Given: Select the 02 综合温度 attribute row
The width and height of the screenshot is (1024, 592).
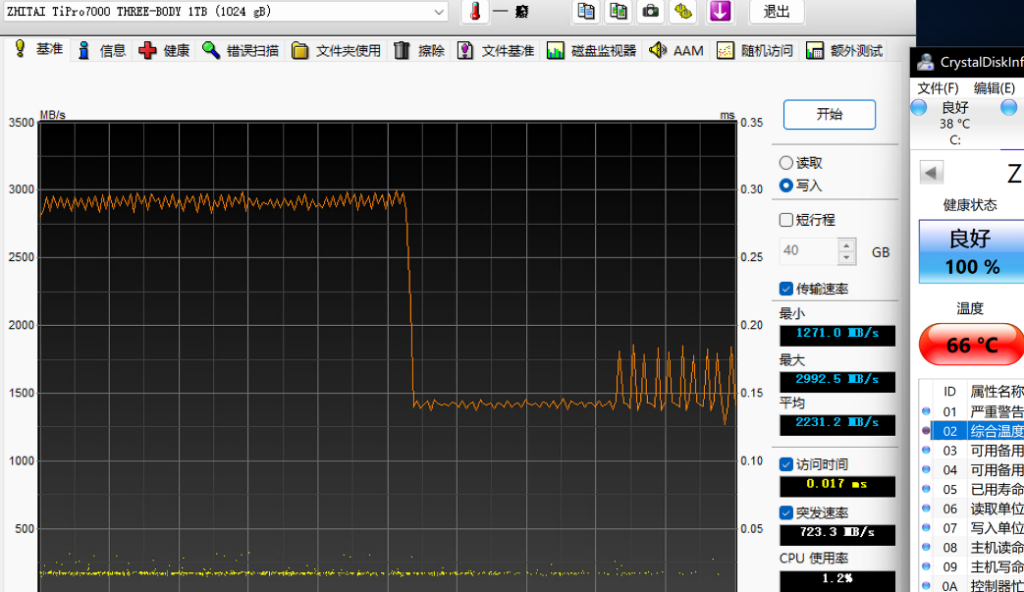Looking at the screenshot, I should pyautogui.click(x=980, y=431).
